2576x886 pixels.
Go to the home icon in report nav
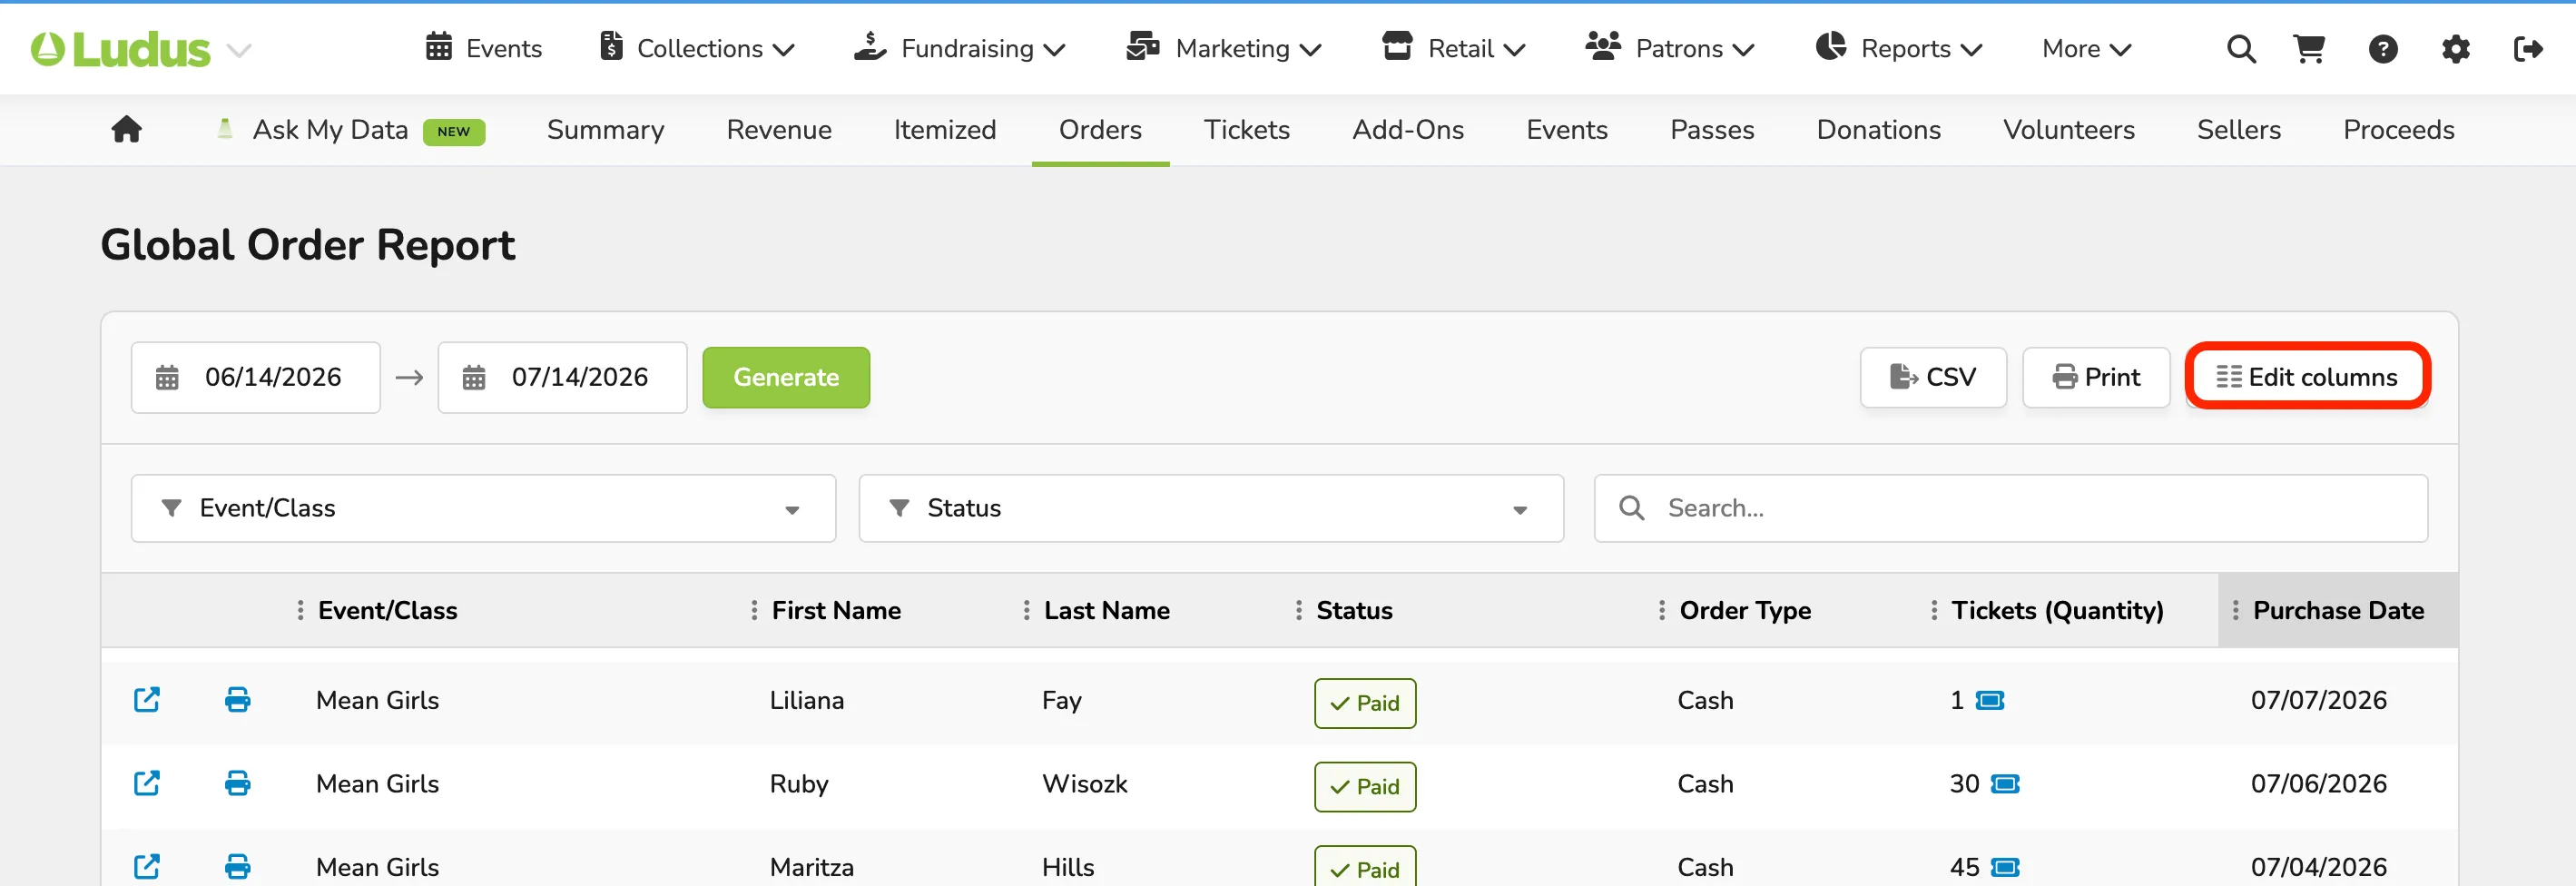click(x=126, y=129)
